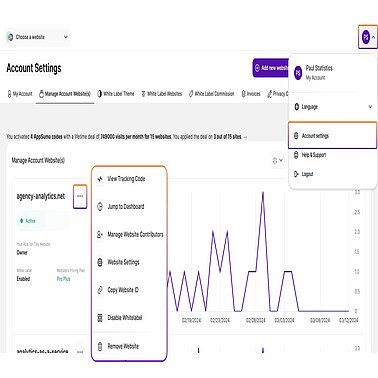The height and width of the screenshot is (378, 378).
Task: Click the AppSumo deal arrow link
Action: click(245, 137)
